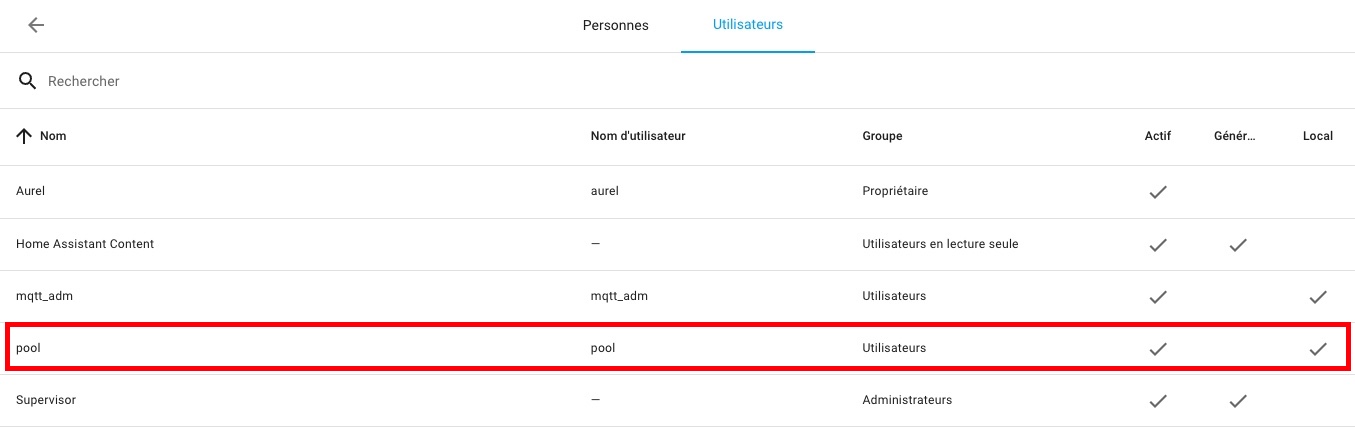Screen dimensions: 1355x436
Task: Click pool's Actif checkmark
Action: pos(1158,349)
